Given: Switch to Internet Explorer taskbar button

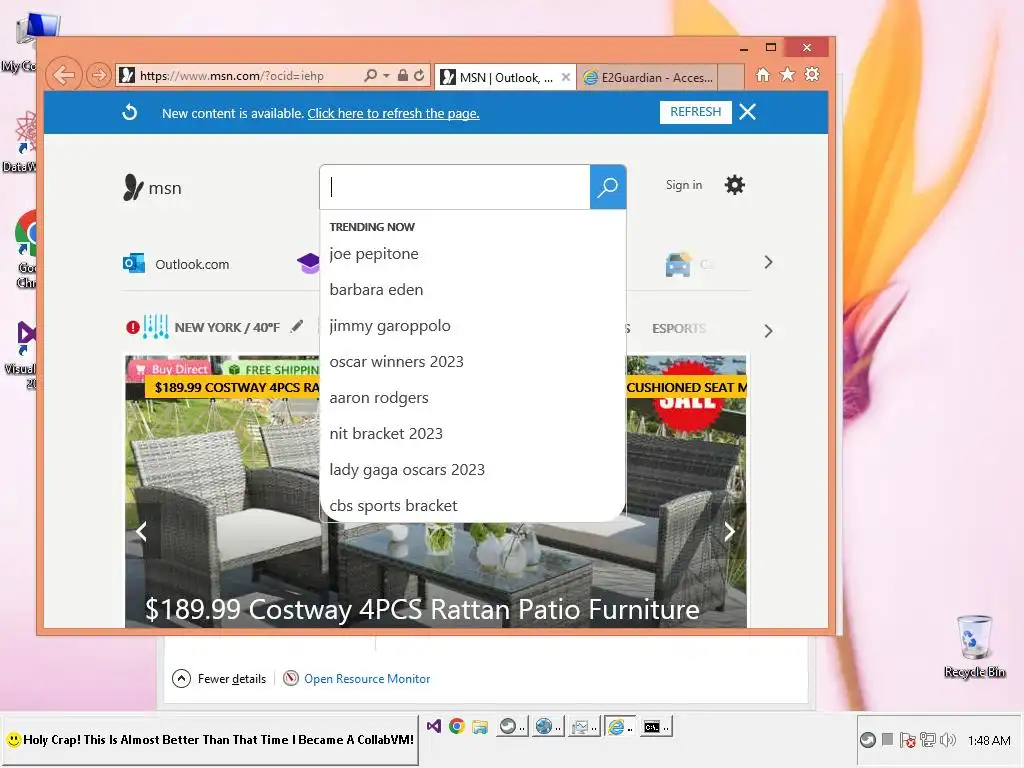Looking at the screenshot, I should [x=618, y=726].
